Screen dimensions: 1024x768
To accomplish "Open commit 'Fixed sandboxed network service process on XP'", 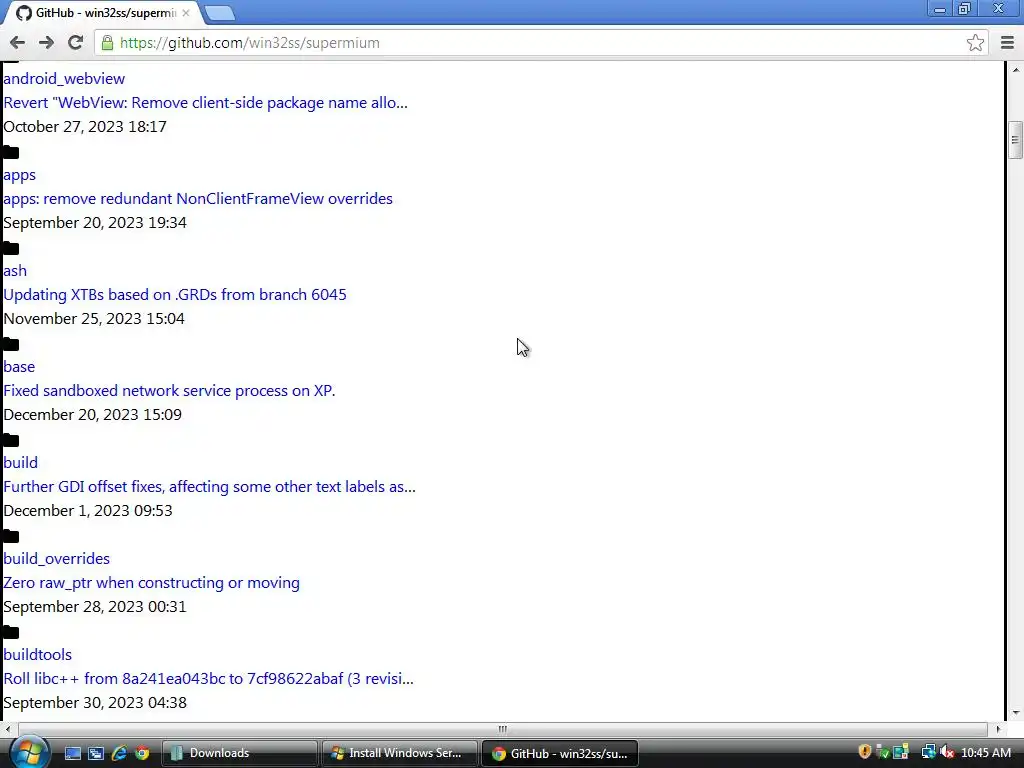I will click(x=169, y=391).
